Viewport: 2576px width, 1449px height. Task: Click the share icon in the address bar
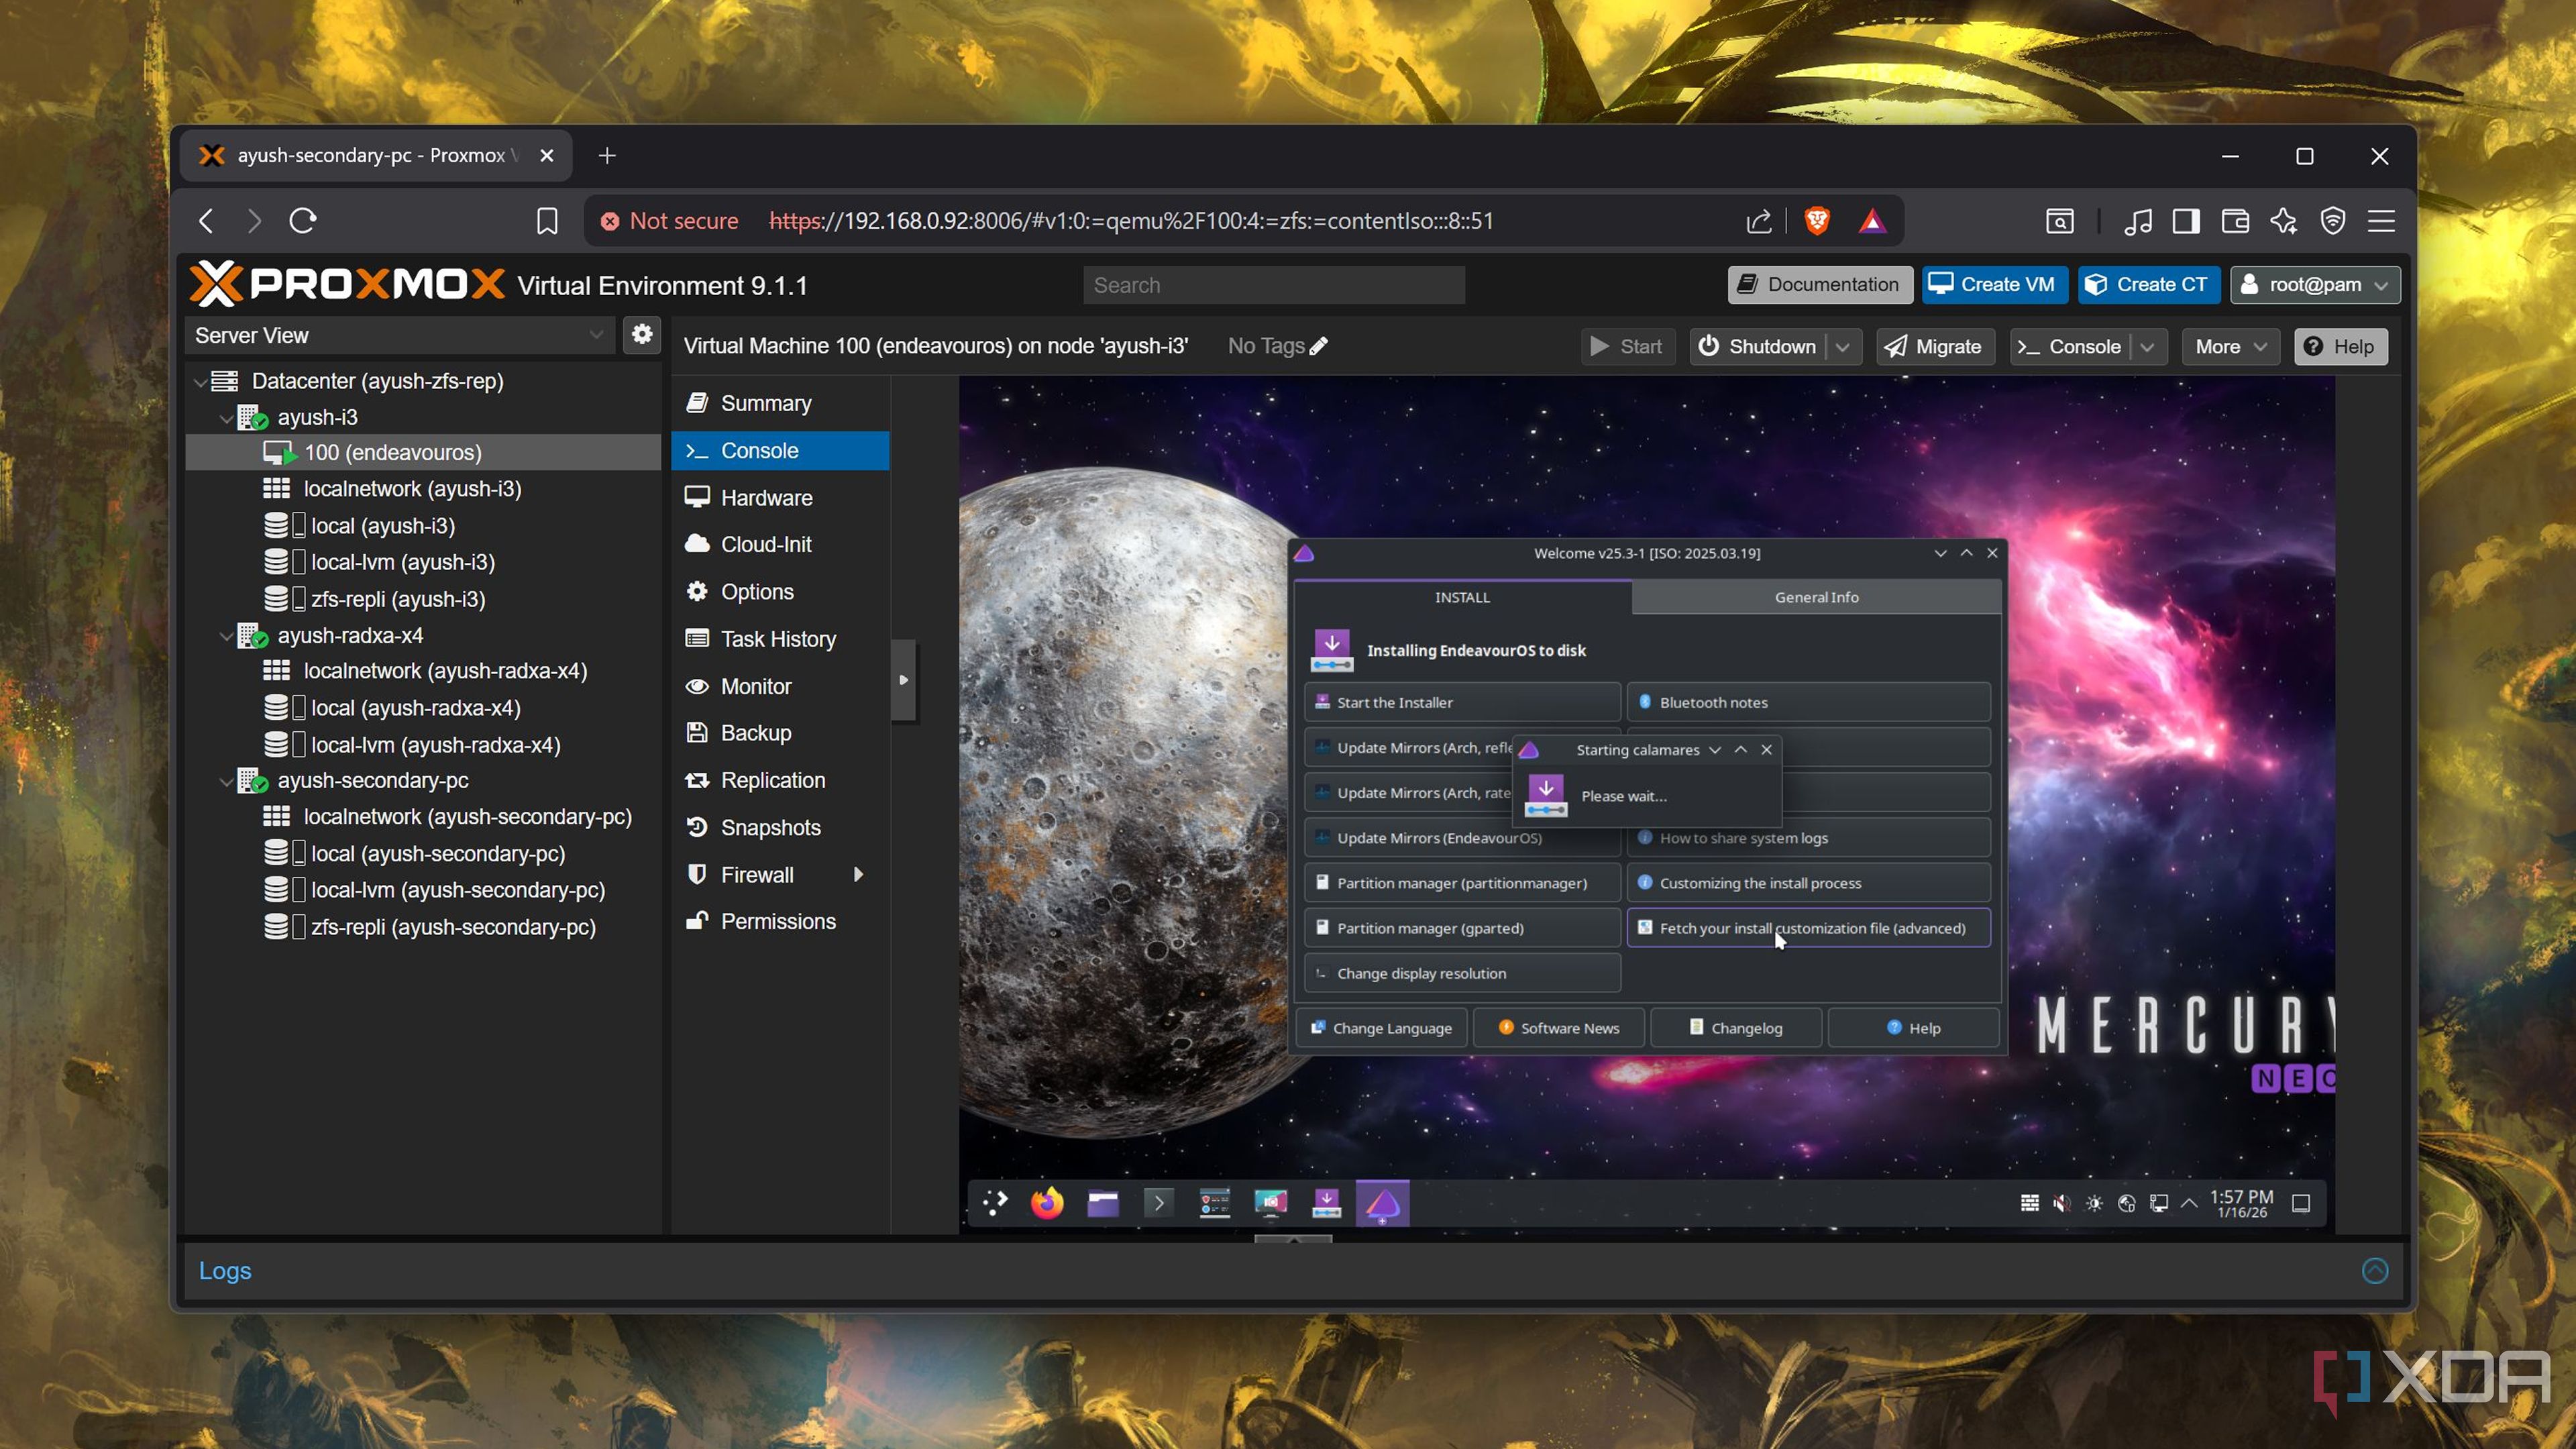1759,221
